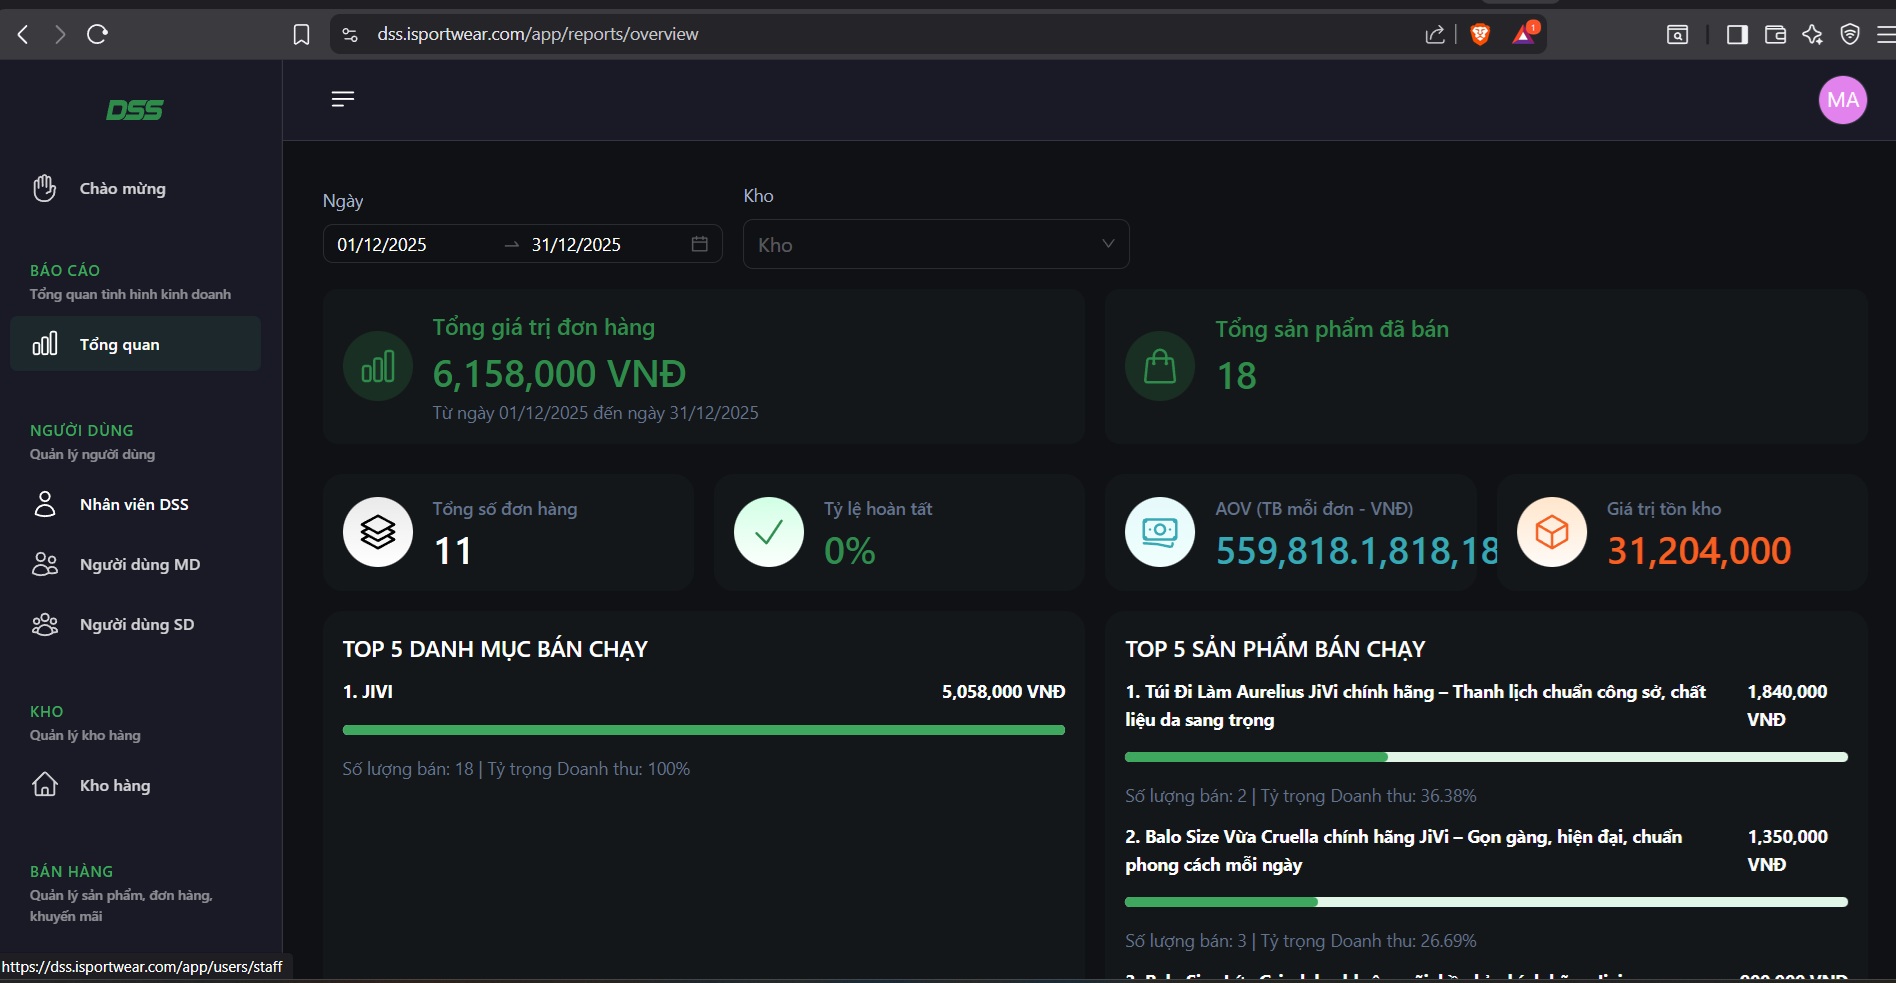The width and height of the screenshot is (1896, 983).
Task: Open Chào mừng welcome page
Action: 122,189
